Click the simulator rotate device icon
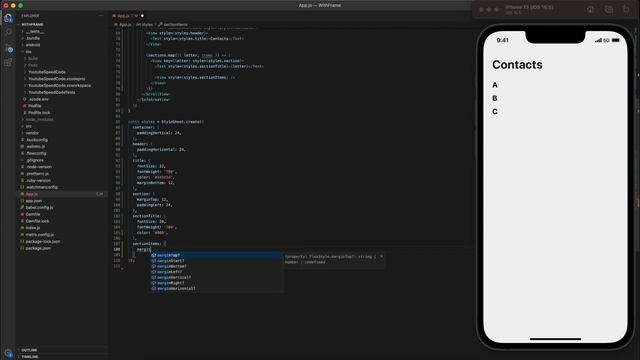The height and width of the screenshot is (360, 640). [x=626, y=9]
